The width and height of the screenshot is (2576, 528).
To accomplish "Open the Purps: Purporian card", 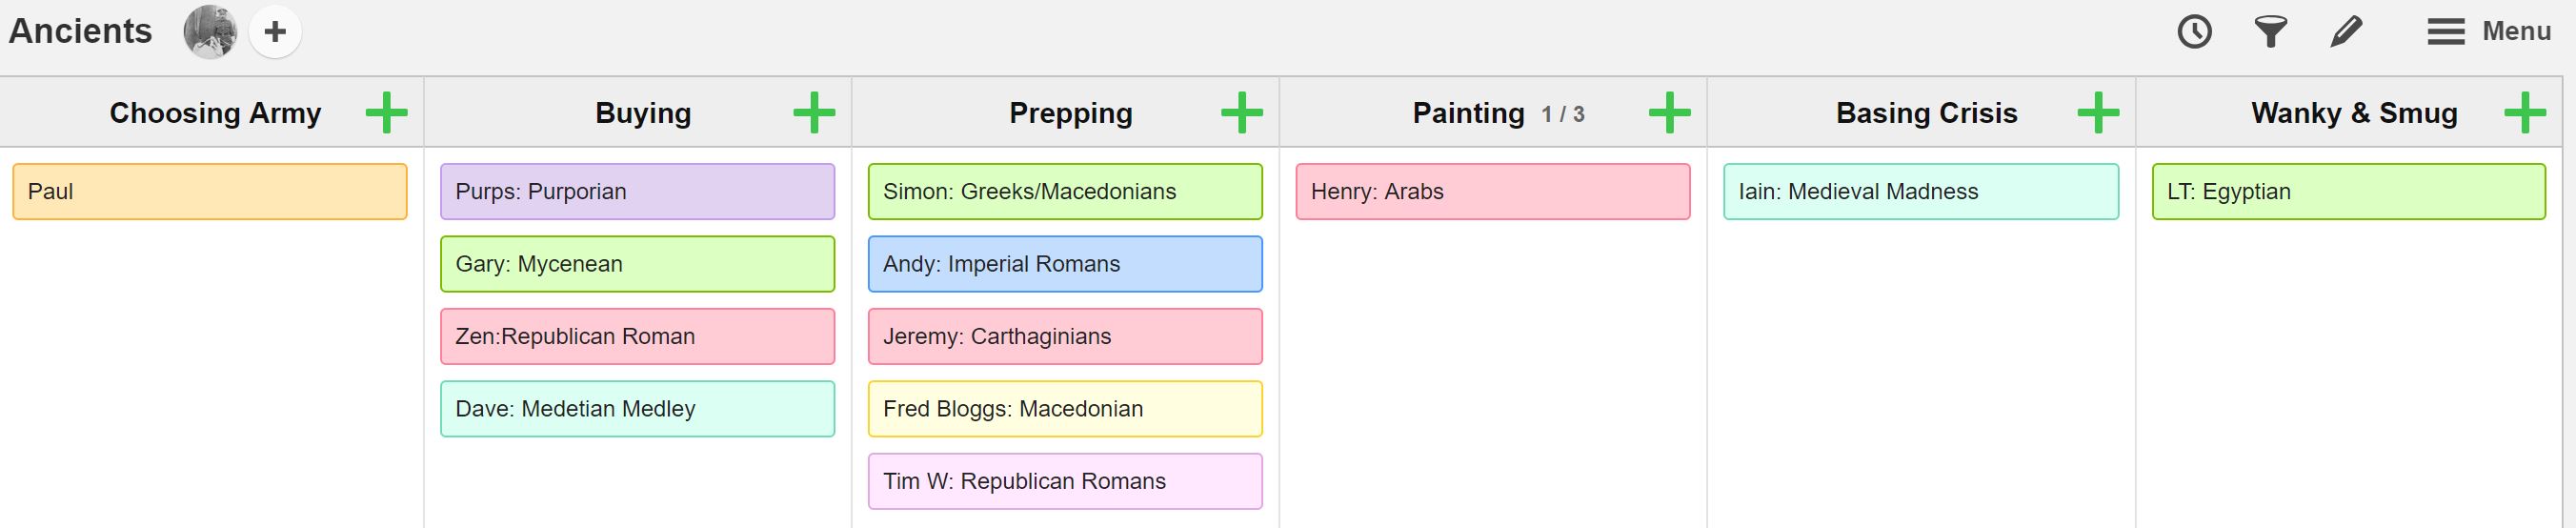I will click(x=637, y=191).
